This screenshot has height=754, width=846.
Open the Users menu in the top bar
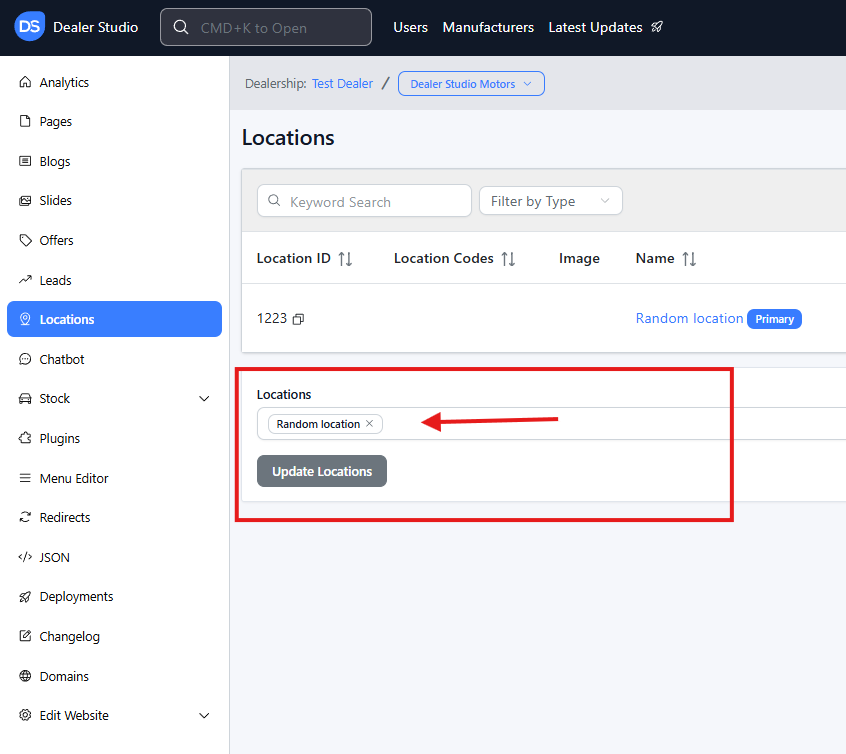(x=410, y=27)
